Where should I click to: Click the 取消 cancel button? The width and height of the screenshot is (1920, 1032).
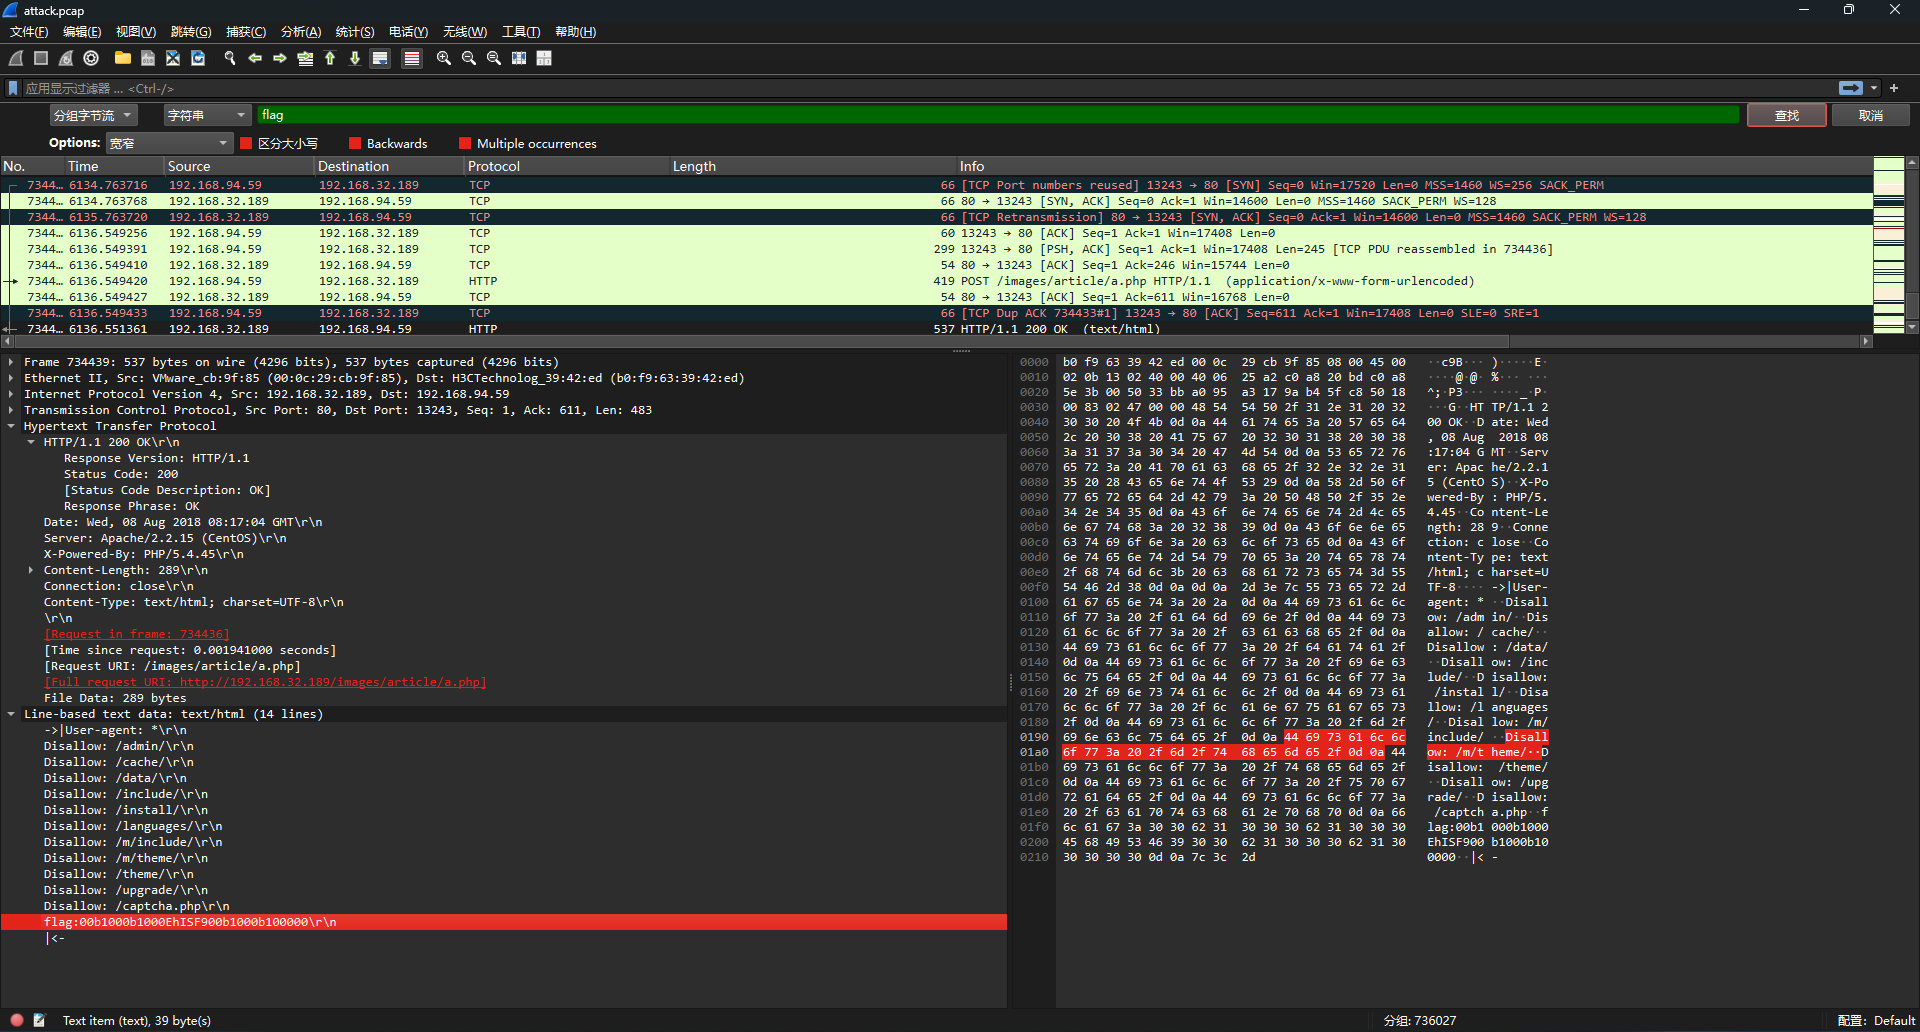tap(1871, 115)
